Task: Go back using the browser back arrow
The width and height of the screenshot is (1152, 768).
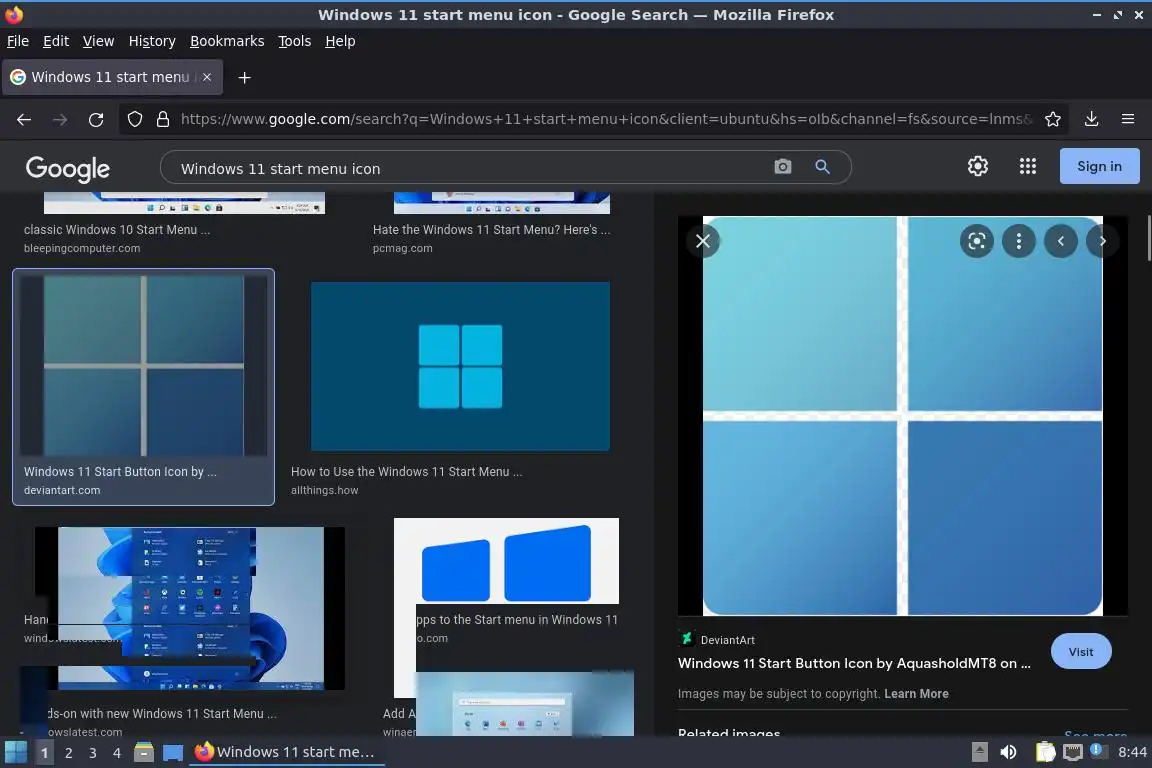Action: pyautogui.click(x=24, y=120)
